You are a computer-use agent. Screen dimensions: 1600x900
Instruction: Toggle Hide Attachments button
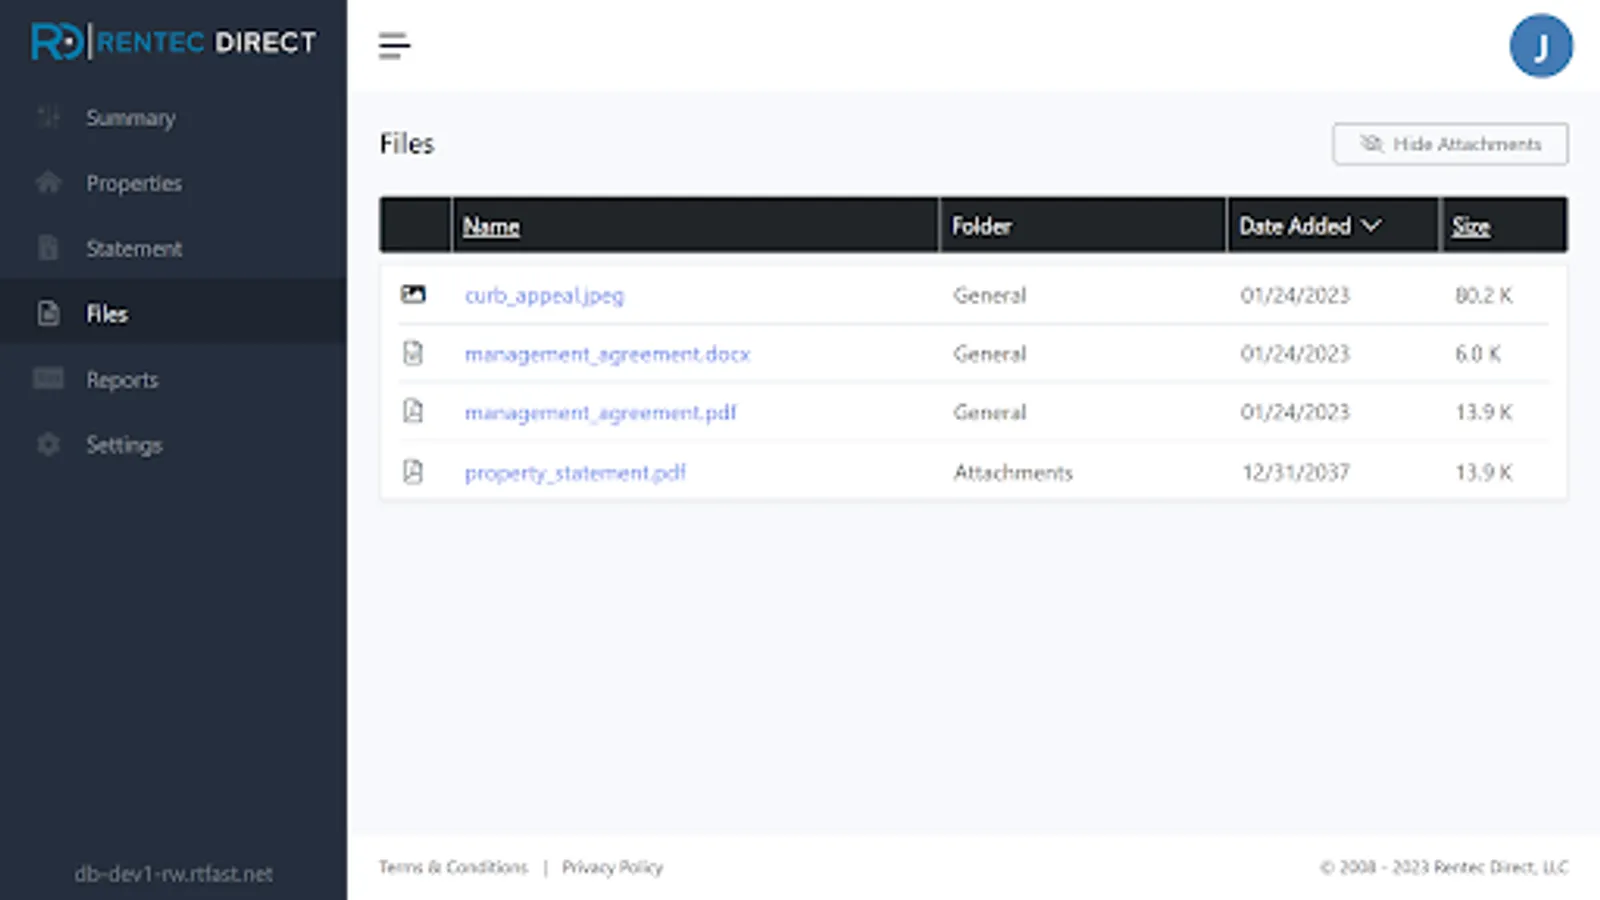point(1449,144)
